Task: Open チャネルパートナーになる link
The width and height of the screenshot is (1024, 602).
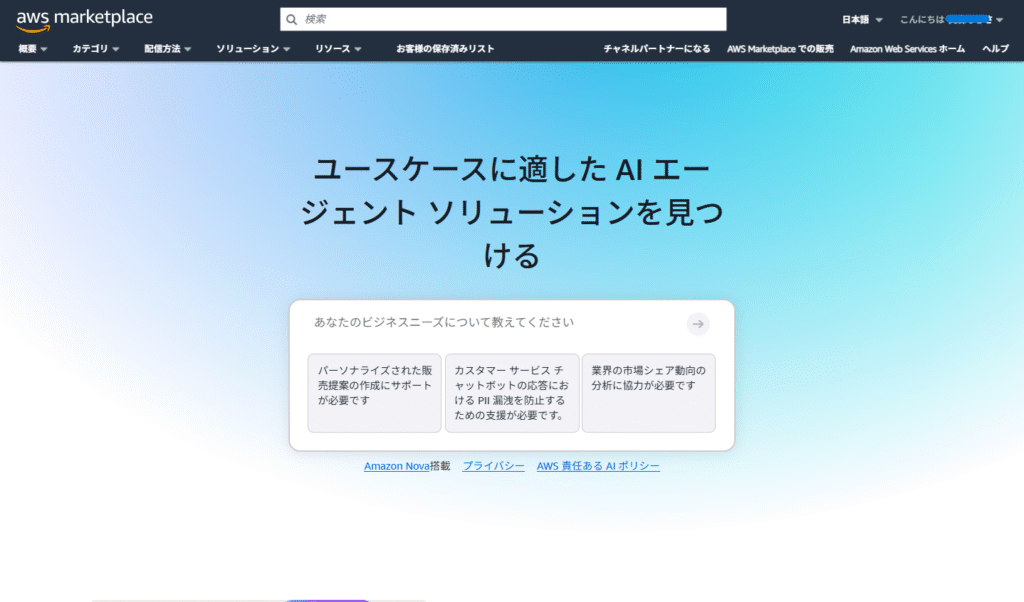Action: [656, 49]
